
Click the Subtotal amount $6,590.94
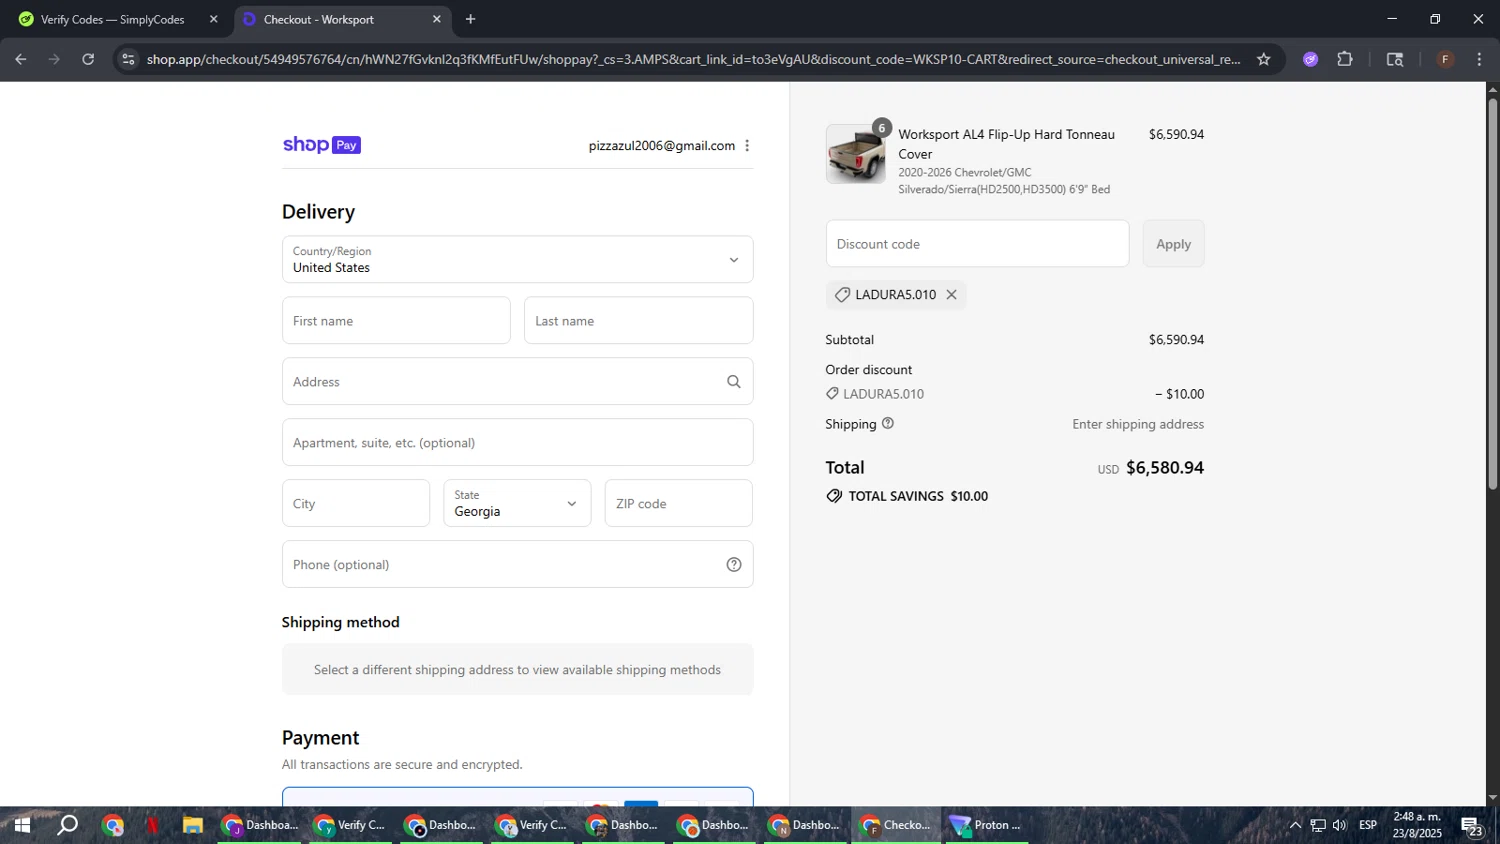pyautogui.click(x=1176, y=340)
